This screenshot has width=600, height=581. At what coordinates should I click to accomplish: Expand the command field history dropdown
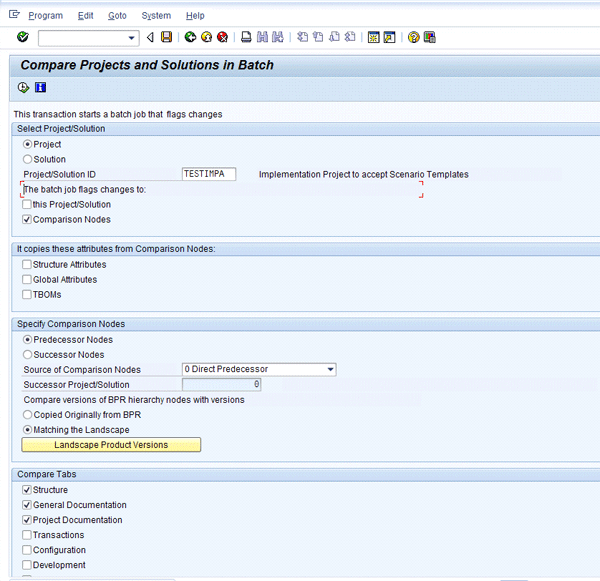coord(132,38)
